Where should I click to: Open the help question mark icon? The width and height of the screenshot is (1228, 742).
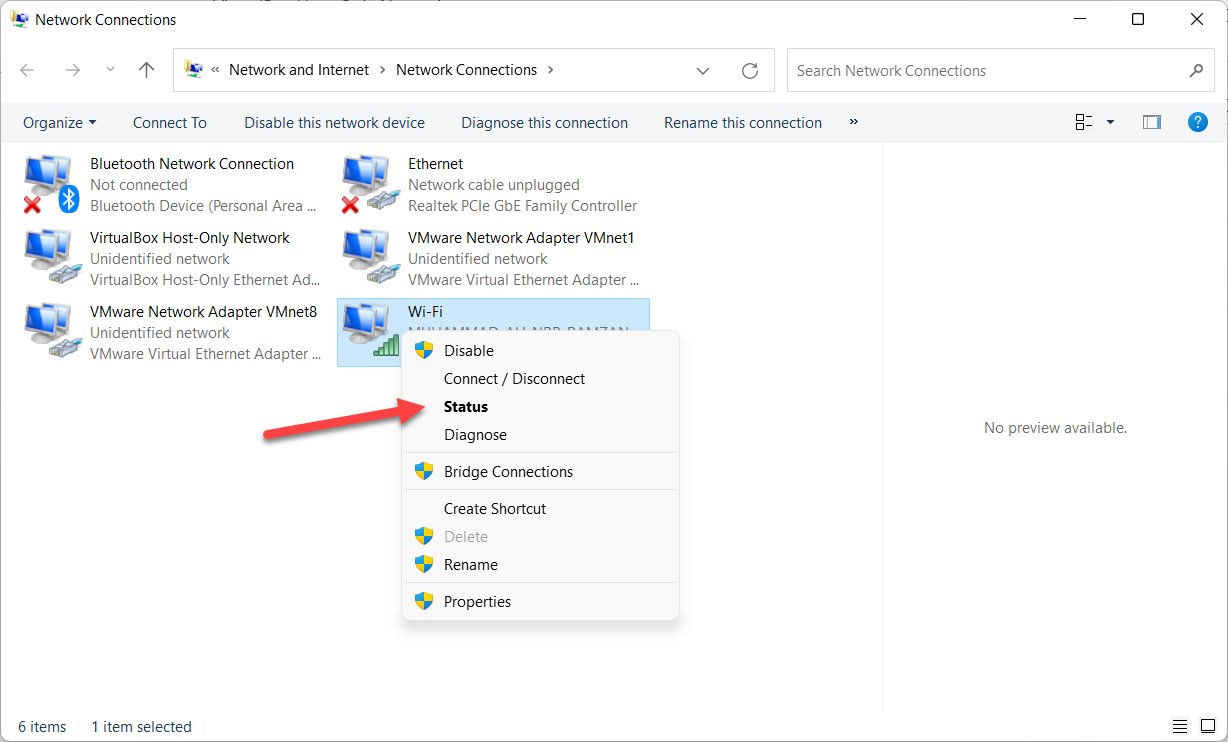pos(1197,122)
